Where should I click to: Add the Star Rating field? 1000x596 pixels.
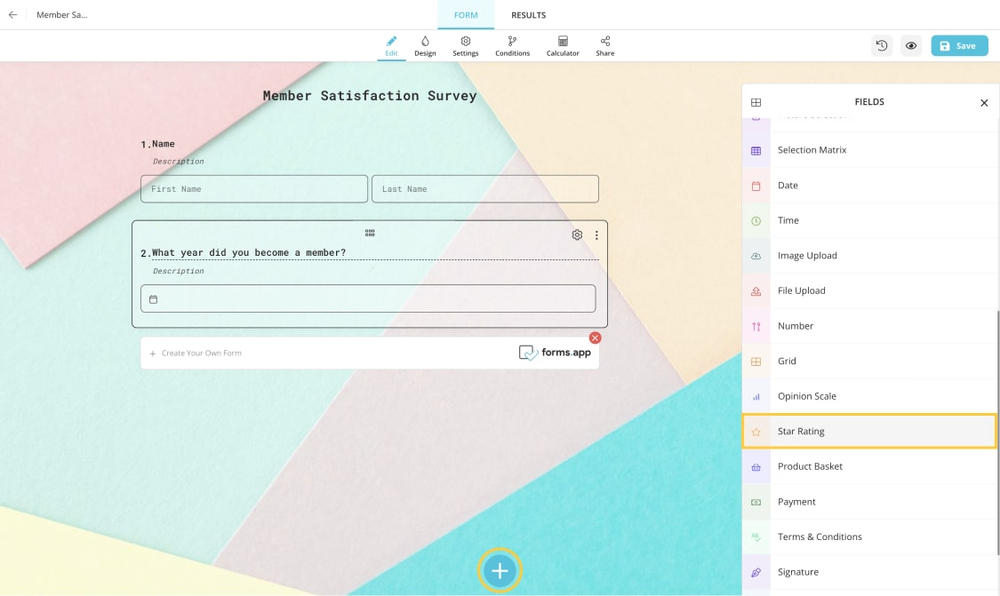tap(869, 431)
